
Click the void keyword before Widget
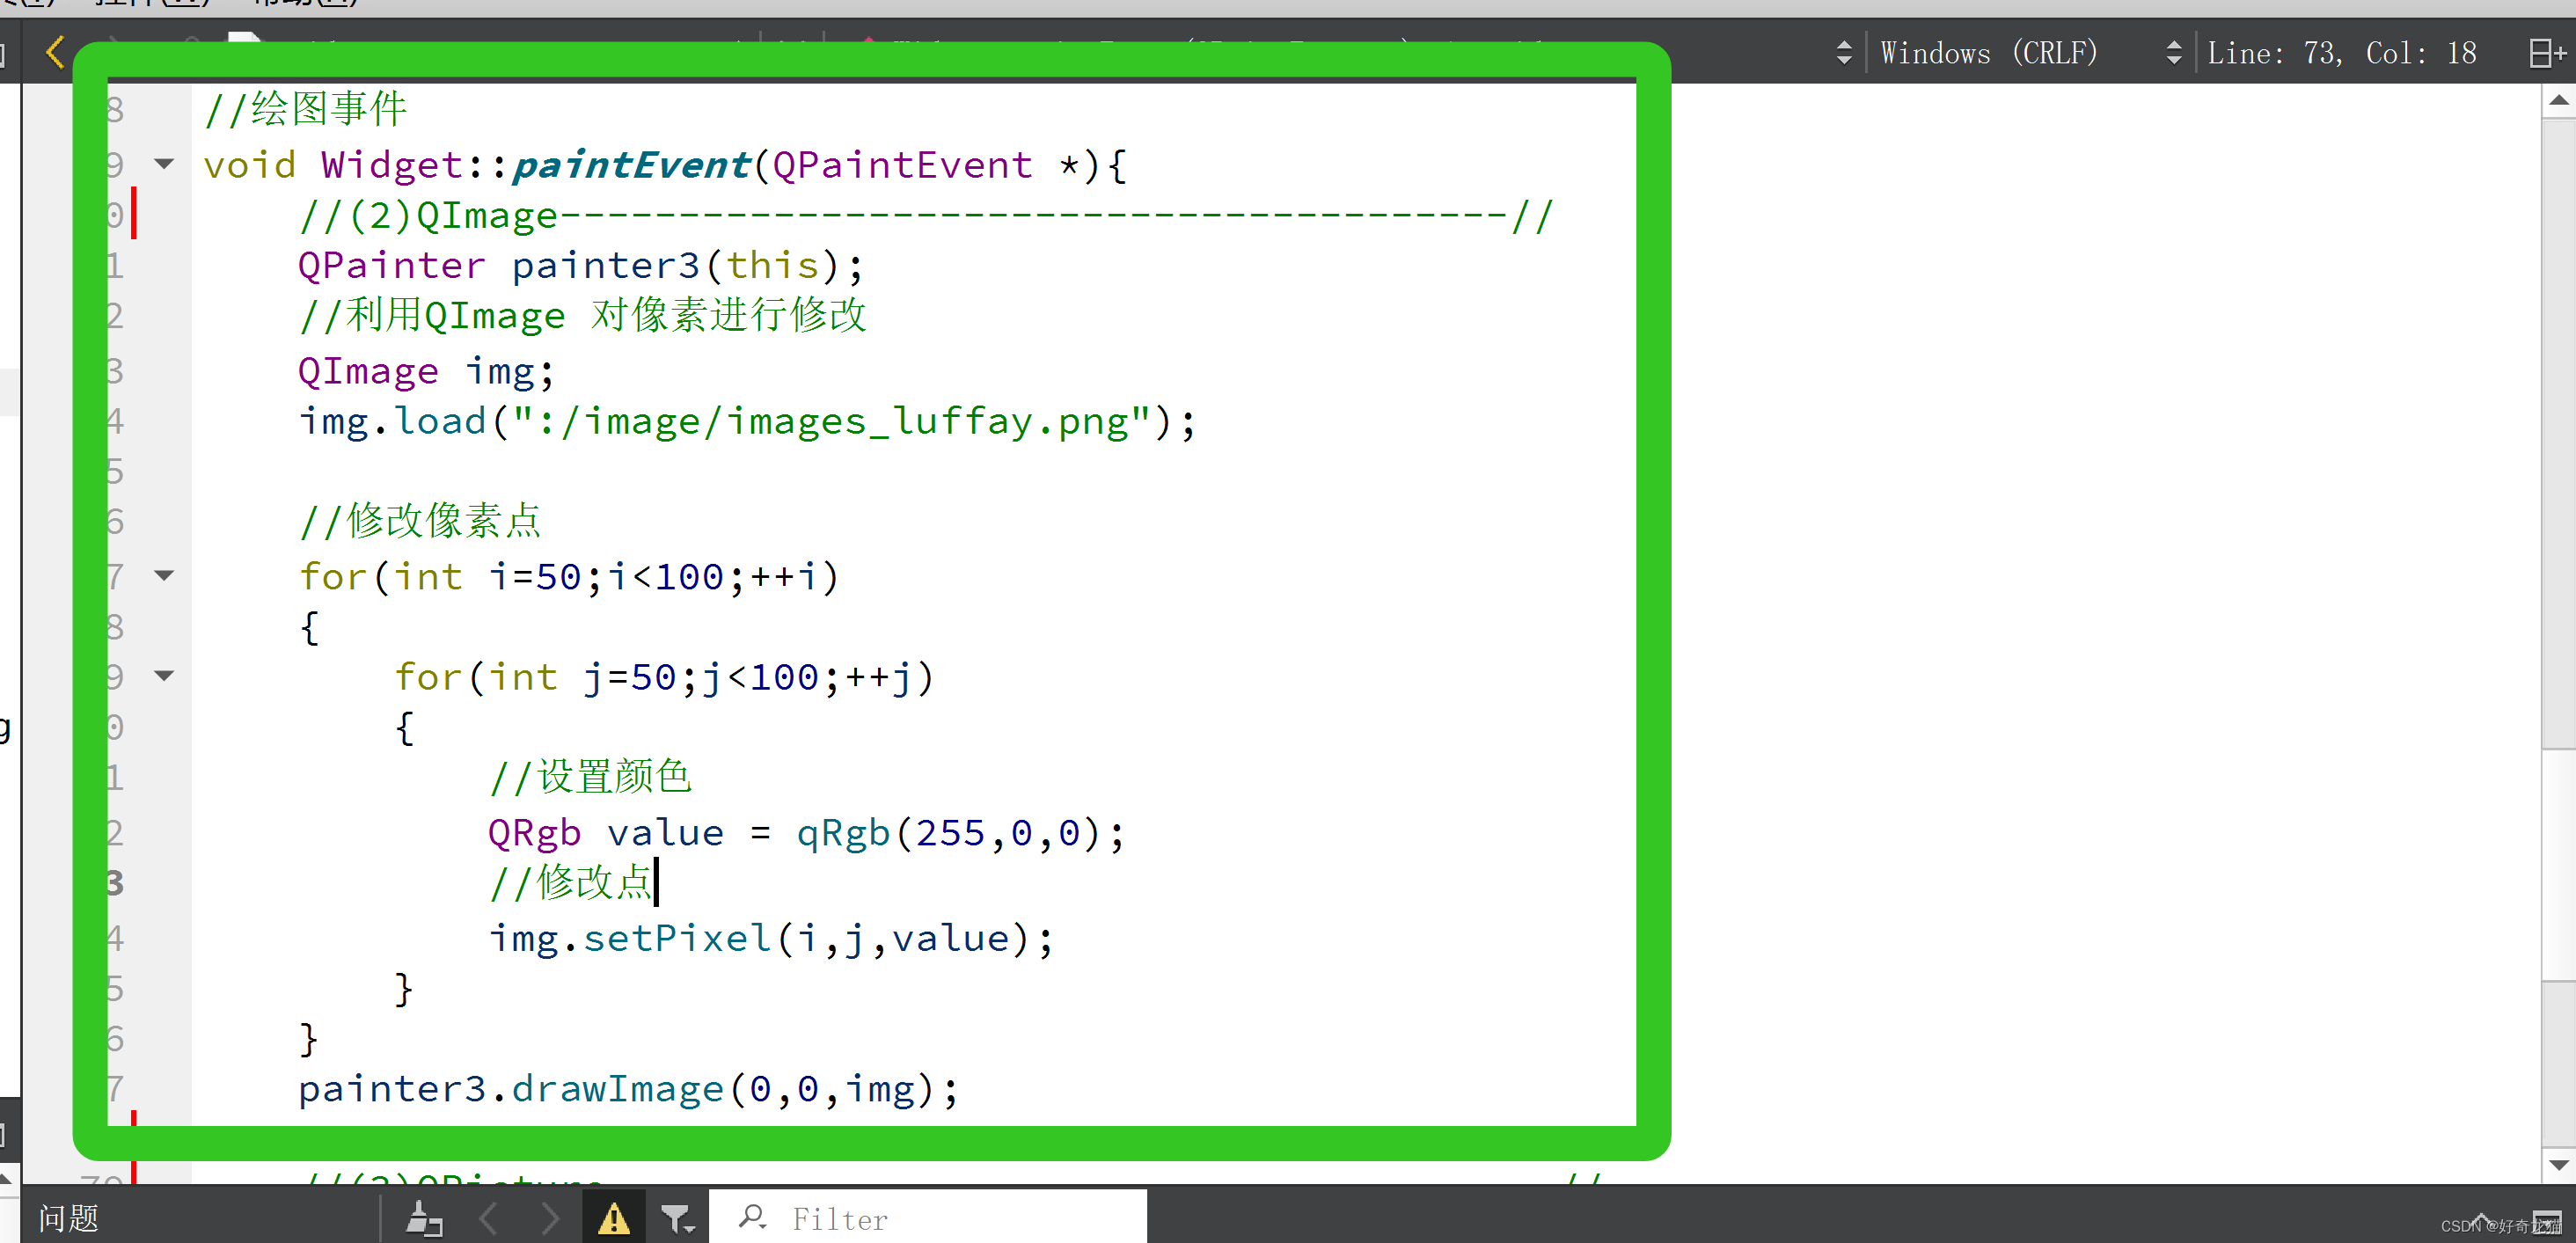point(250,164)
